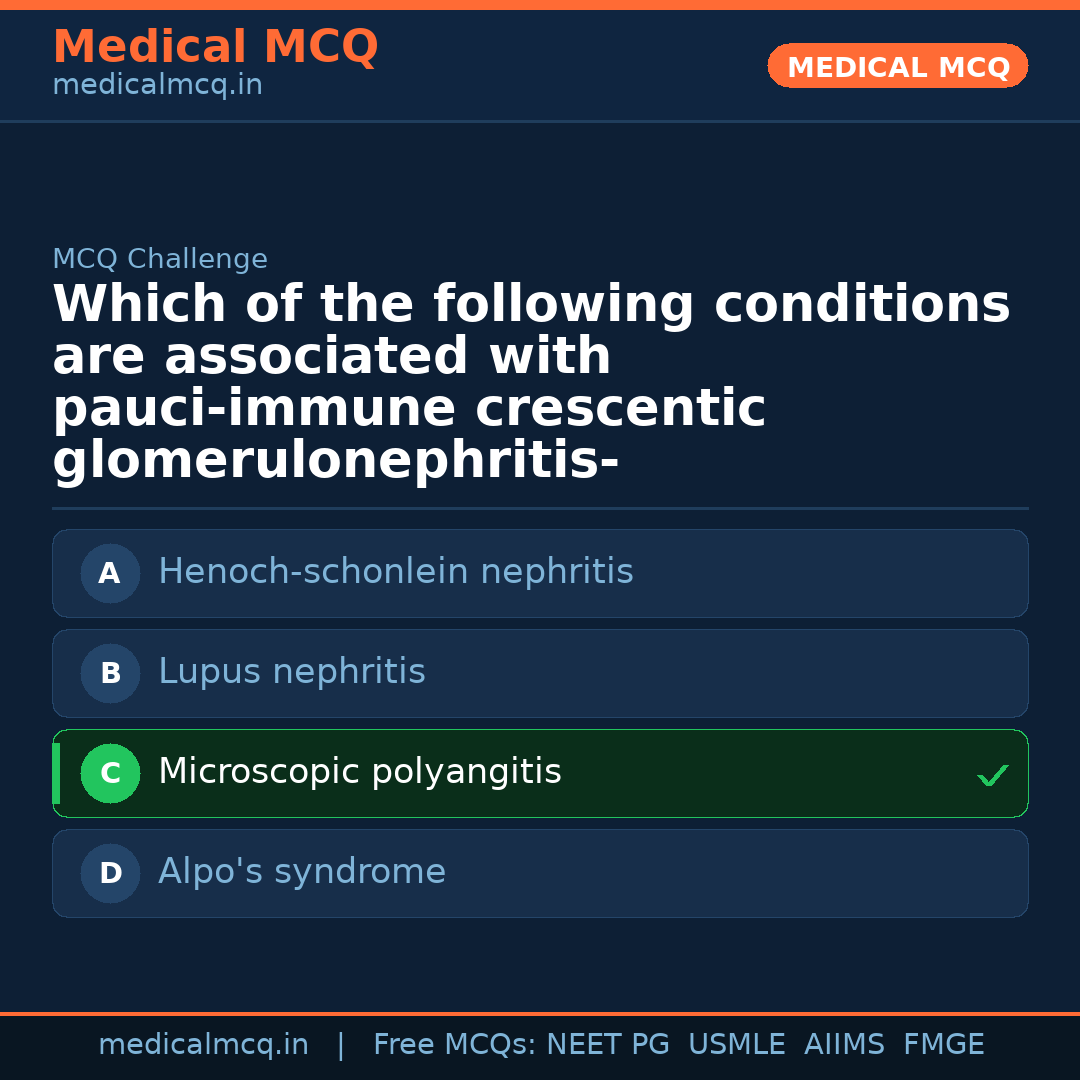
Task: Click the green checkmark on the correct answer
Action: (x=992, y=775)
